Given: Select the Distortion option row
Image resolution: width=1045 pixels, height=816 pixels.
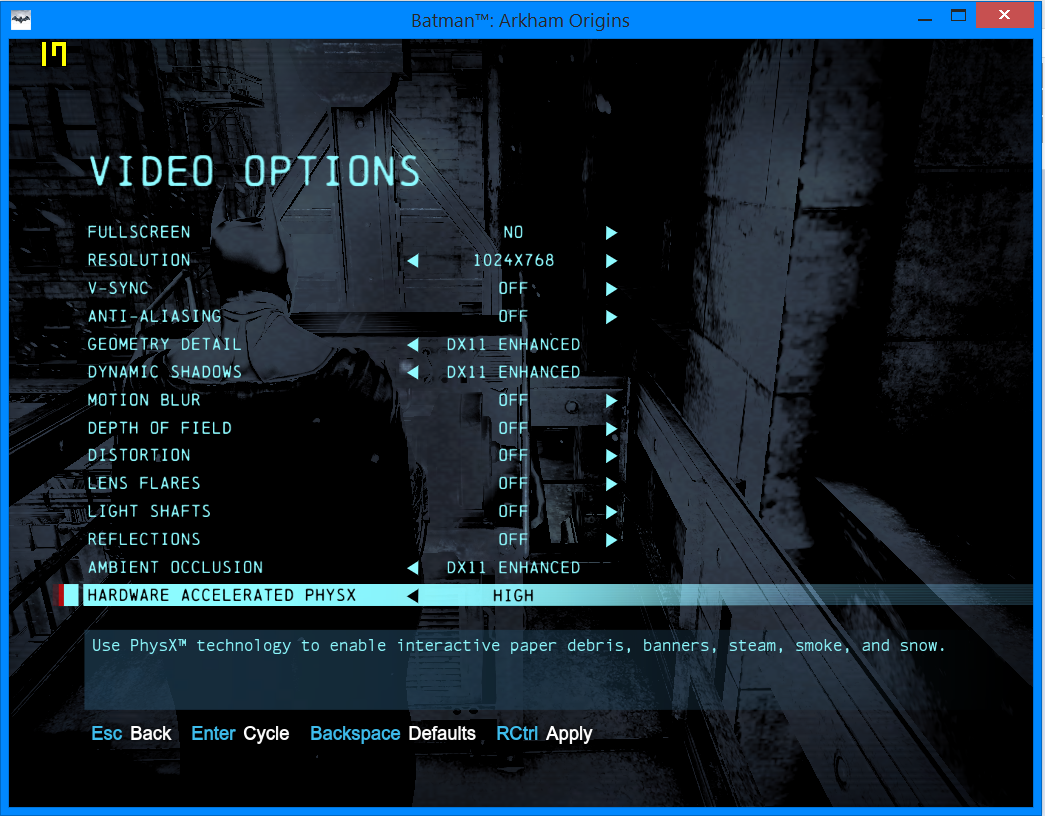Looking at the screenshot, I should click(139, 456).
